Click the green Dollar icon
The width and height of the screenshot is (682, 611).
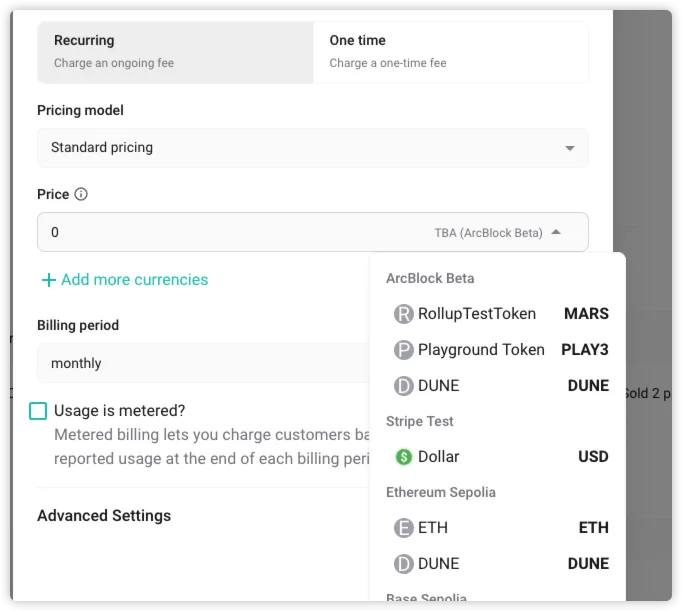(403, 457)
